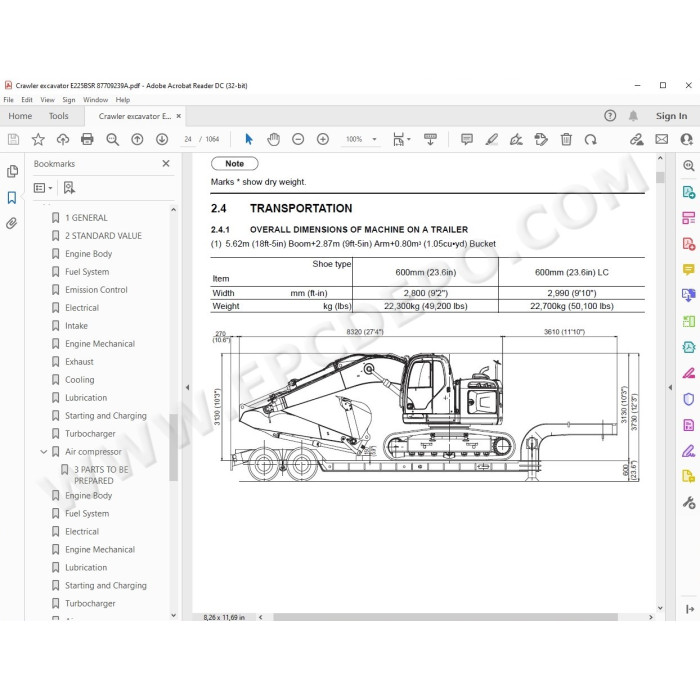Click the Sign document pen icon

517,139
